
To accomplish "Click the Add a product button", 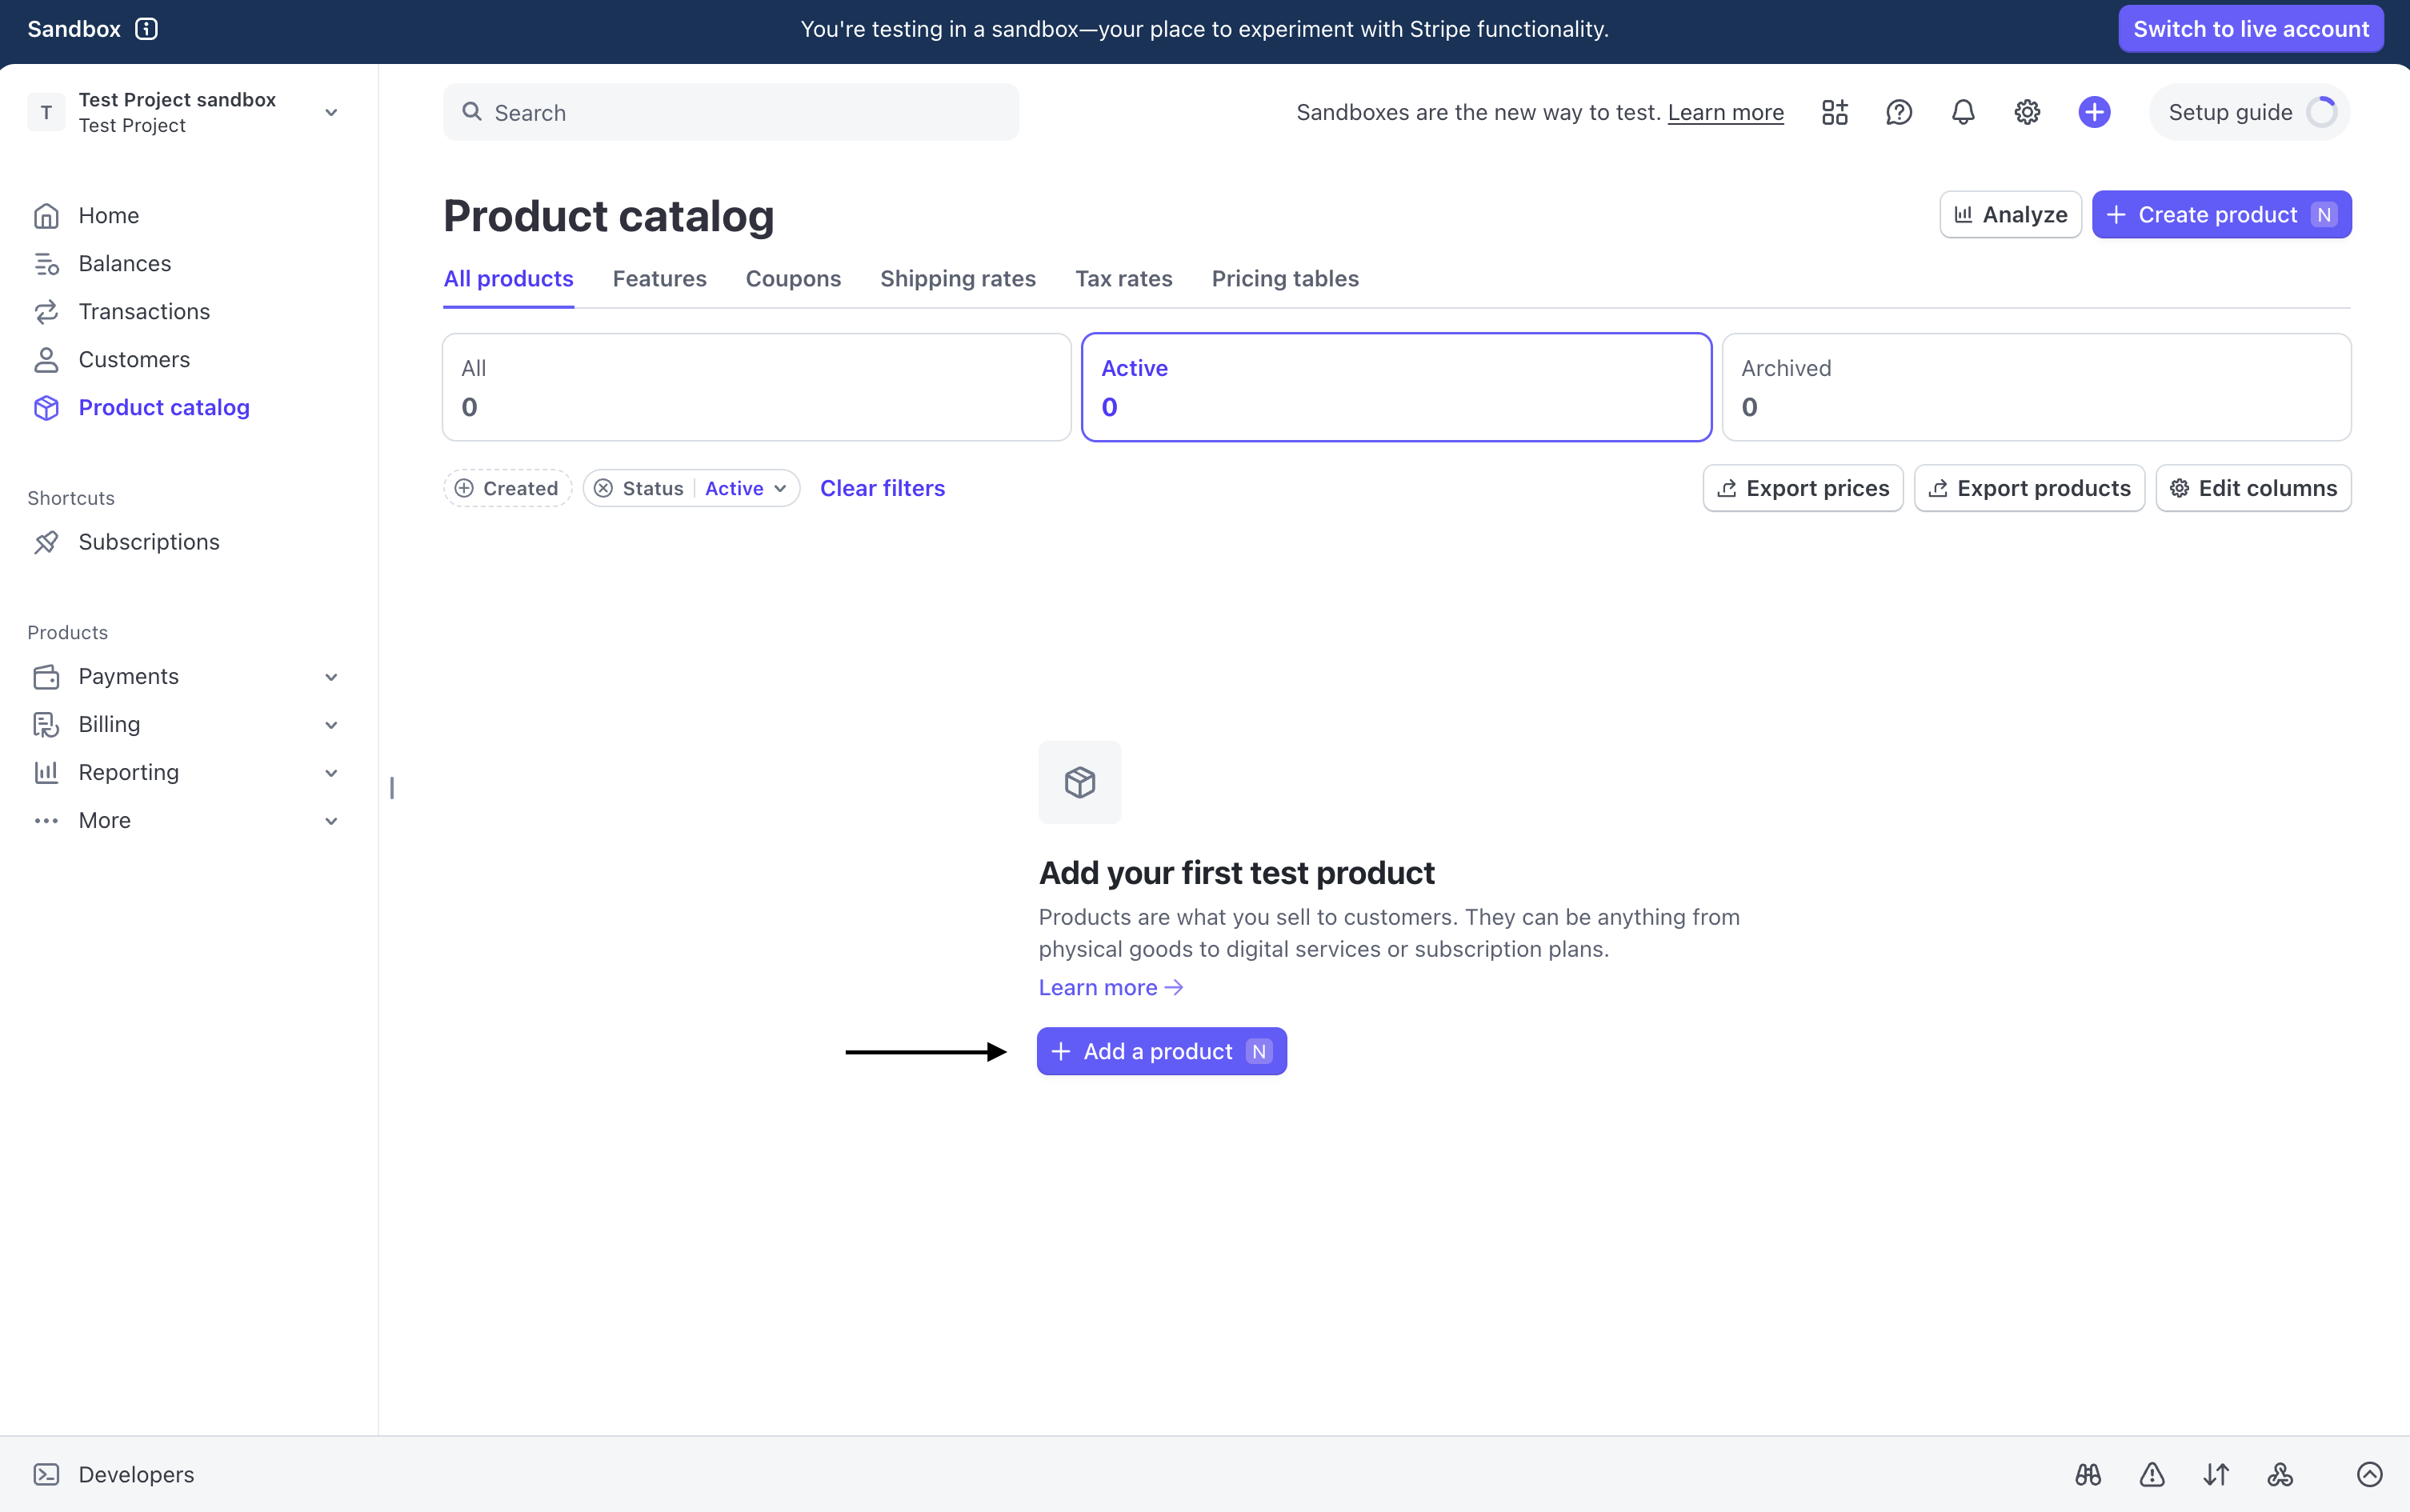I will (x=1160, y=1051).
